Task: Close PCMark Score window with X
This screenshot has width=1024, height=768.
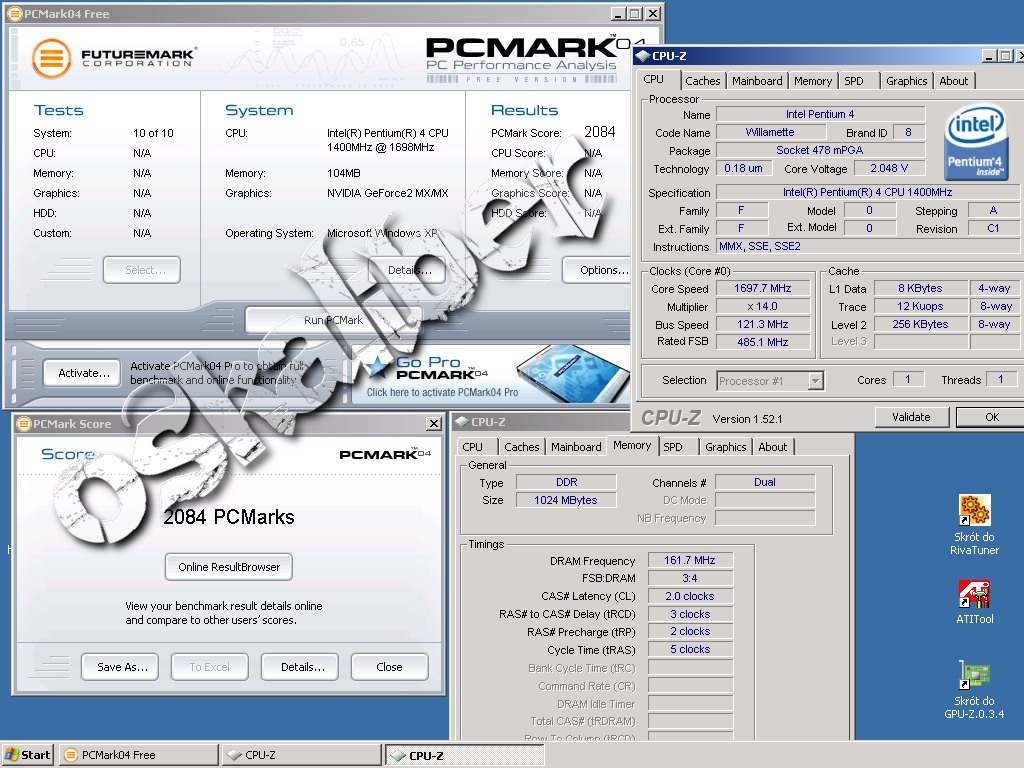Action: point(434,424)
